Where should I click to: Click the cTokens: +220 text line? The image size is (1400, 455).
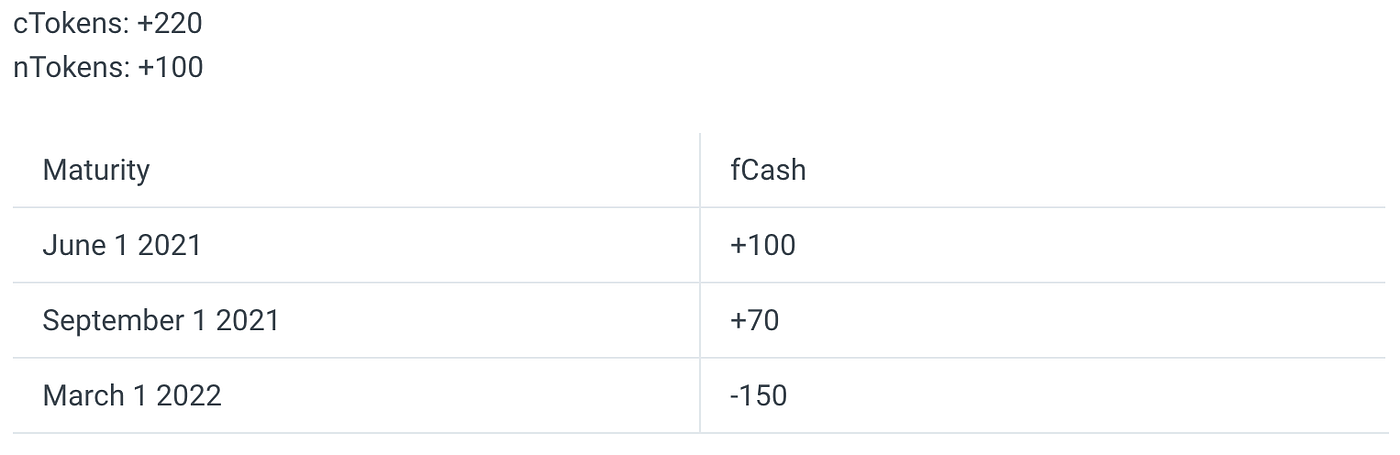[108, 23]
